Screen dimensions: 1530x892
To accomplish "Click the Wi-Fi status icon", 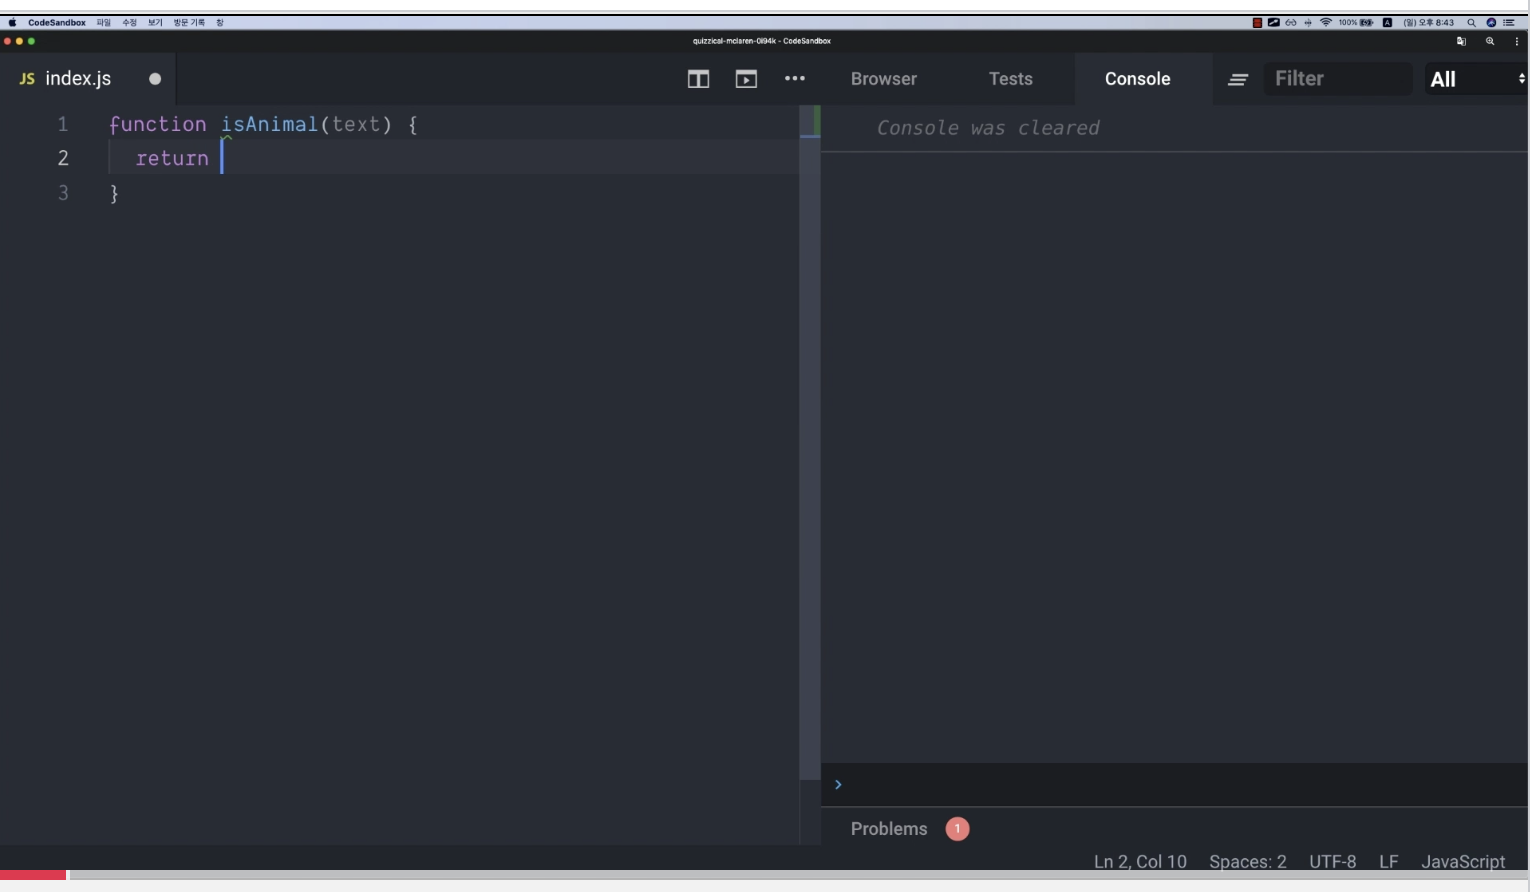I will tap(1326, 22).
